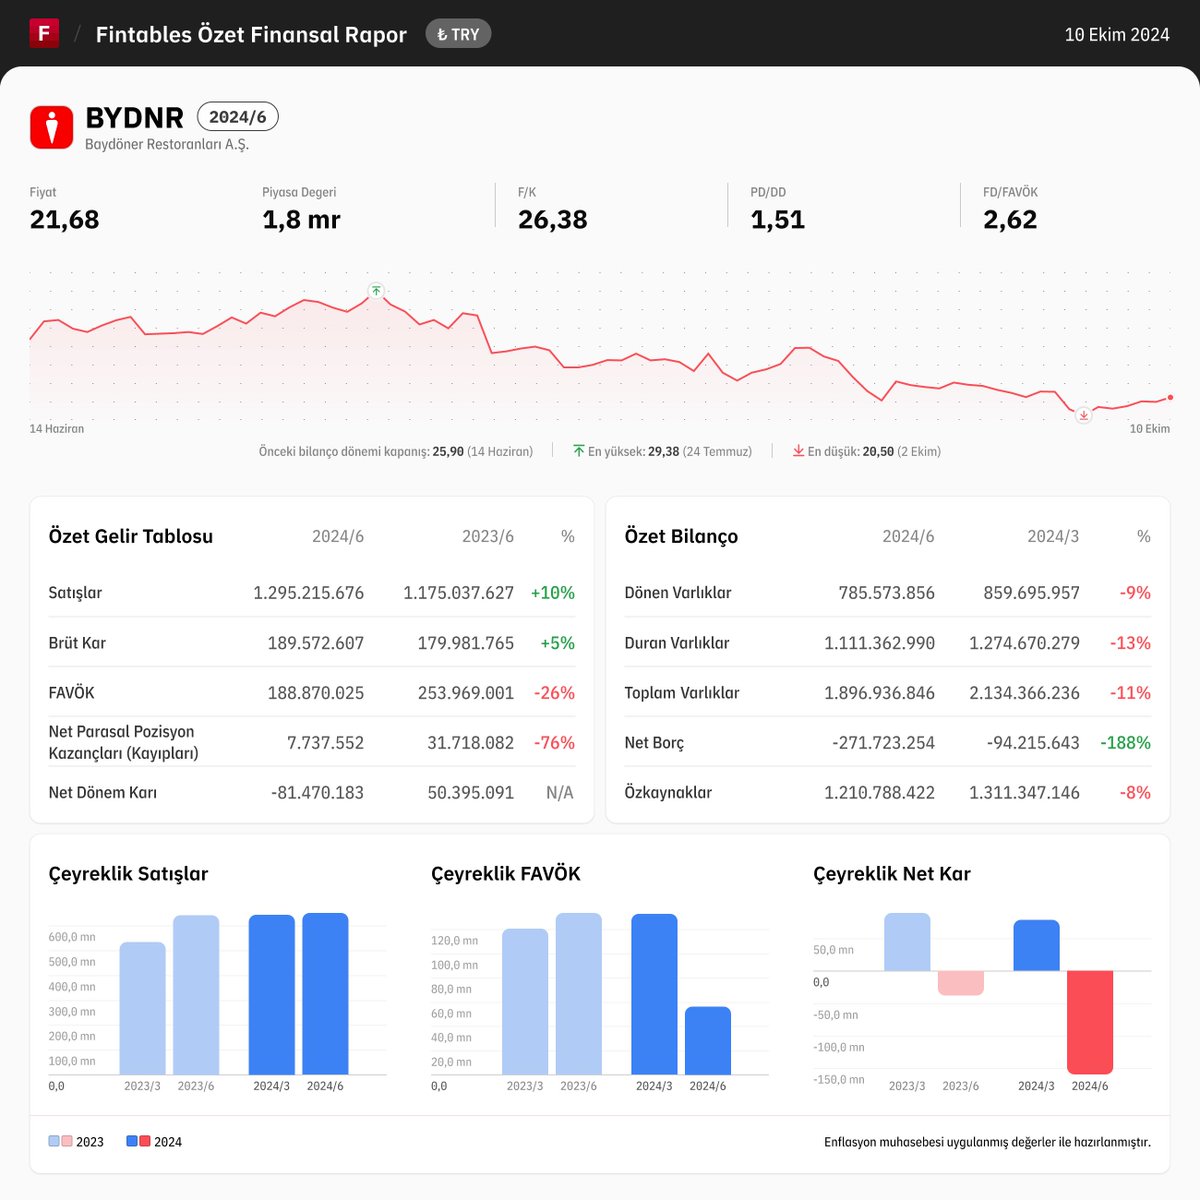Viewport: 1200px width, 1200px height.
Task: Click the Dönen Varlıklar 2024/3 value 859.695.957
Action: [1032, 593]
